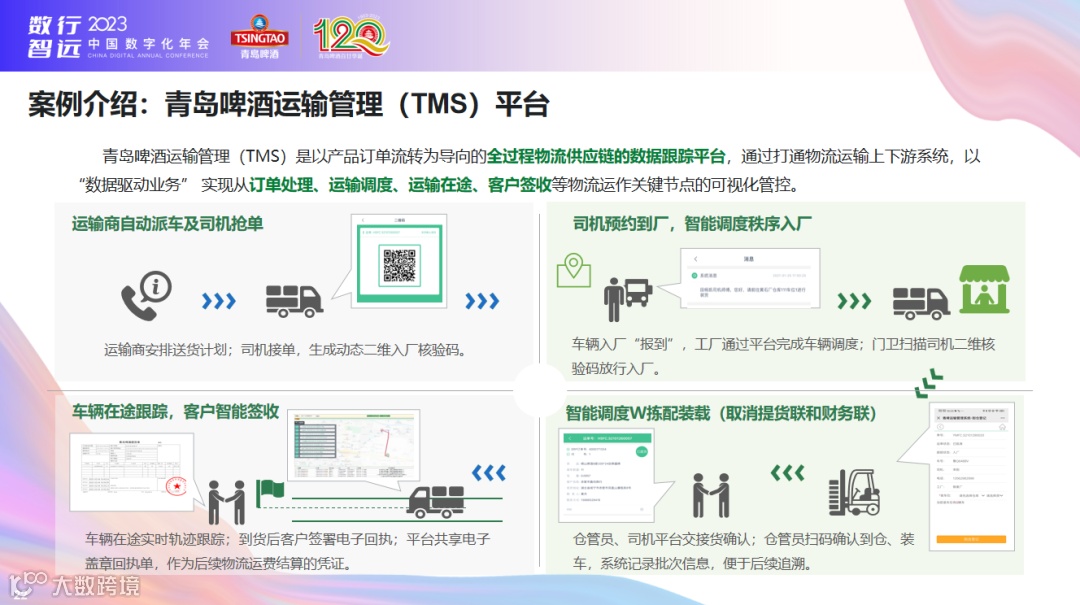Click the handshake icon by the green flag
Image resolution: width=1080 pixels, height=605 pixels.
(227, 502)
